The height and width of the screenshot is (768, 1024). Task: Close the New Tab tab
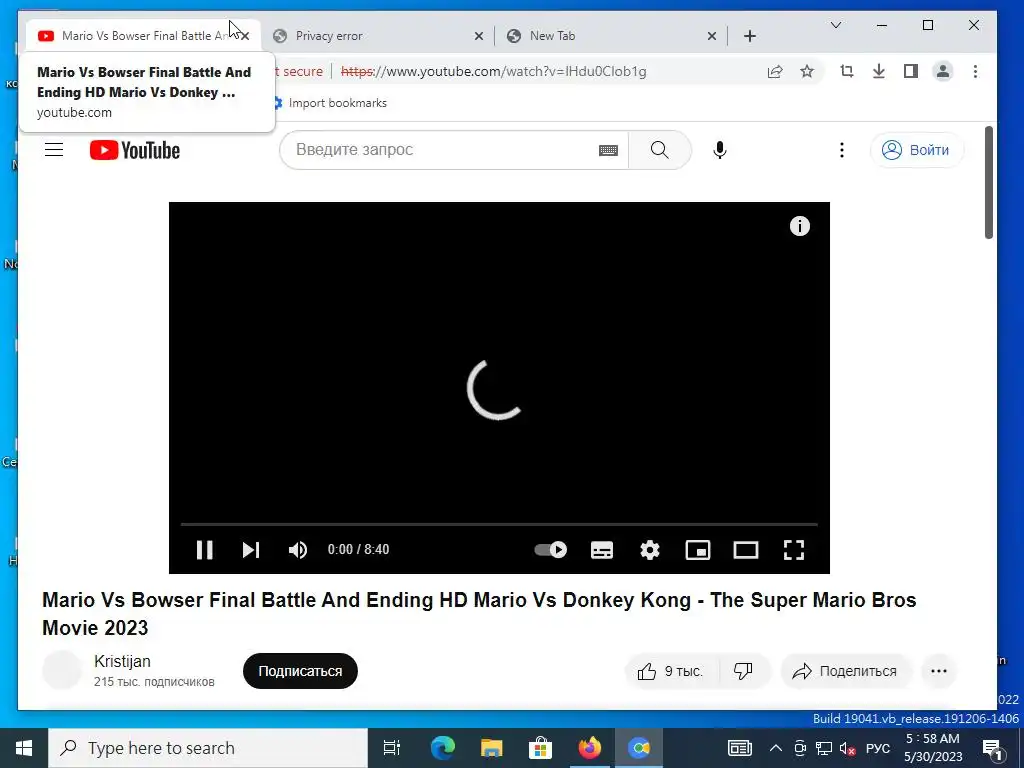pos(712,36)
